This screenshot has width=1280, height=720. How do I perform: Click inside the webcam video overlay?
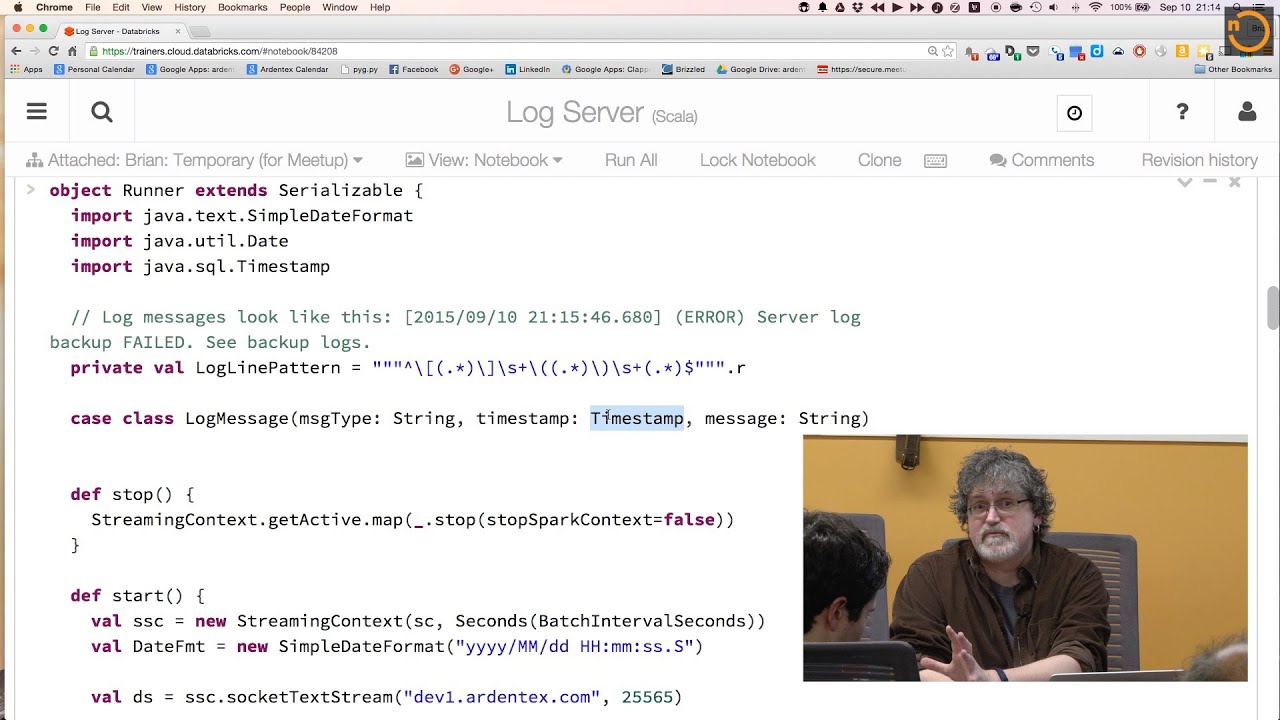pyautogui.click(x=1025, y=558)
